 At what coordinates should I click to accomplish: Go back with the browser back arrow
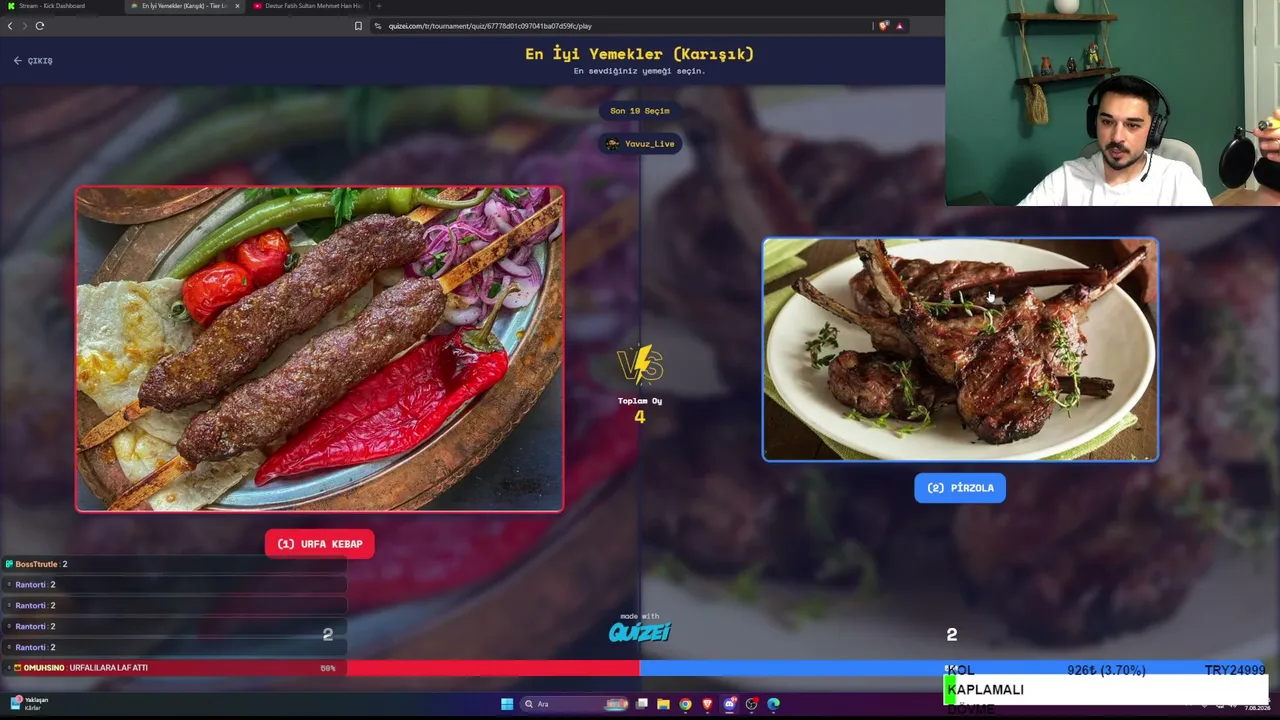[x=10, y=26]
